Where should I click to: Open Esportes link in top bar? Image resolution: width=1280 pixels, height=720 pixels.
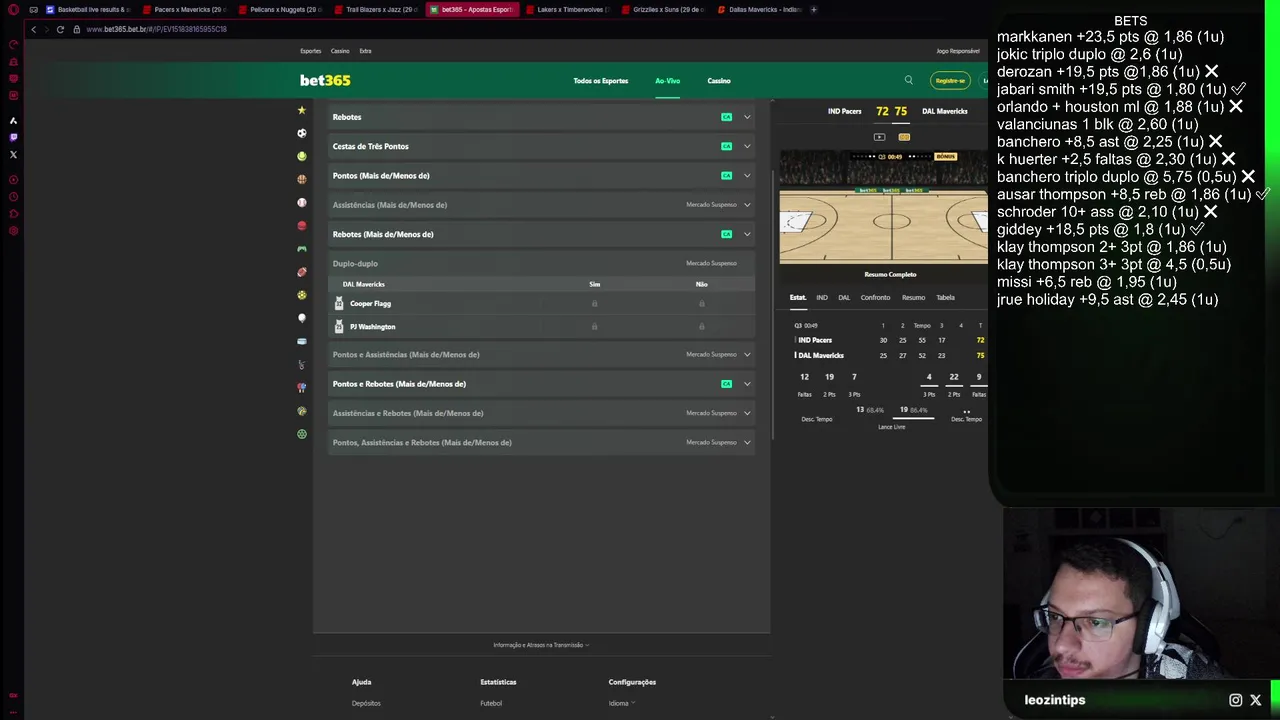coord(311,51)
